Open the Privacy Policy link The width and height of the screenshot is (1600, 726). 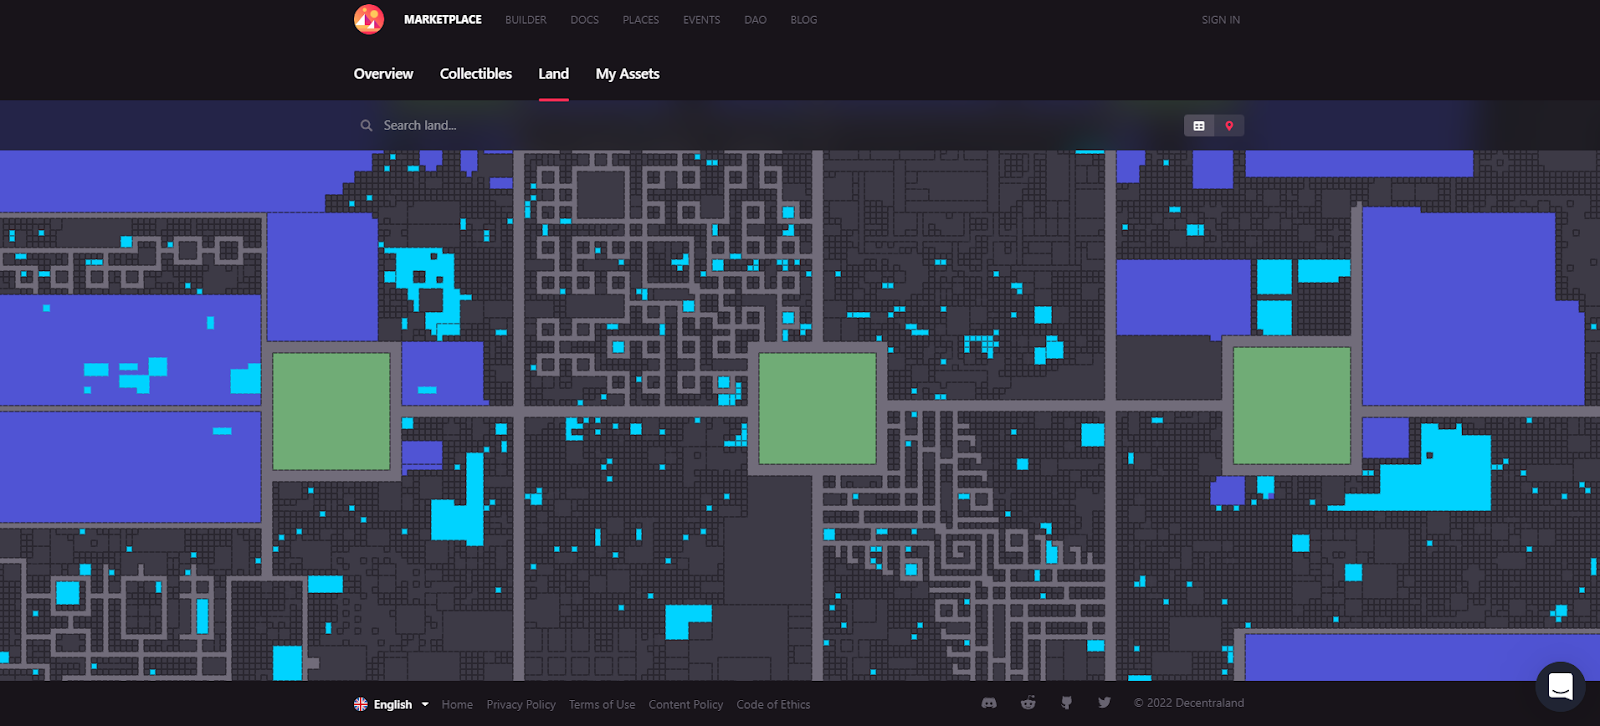[x=521, y=705]
